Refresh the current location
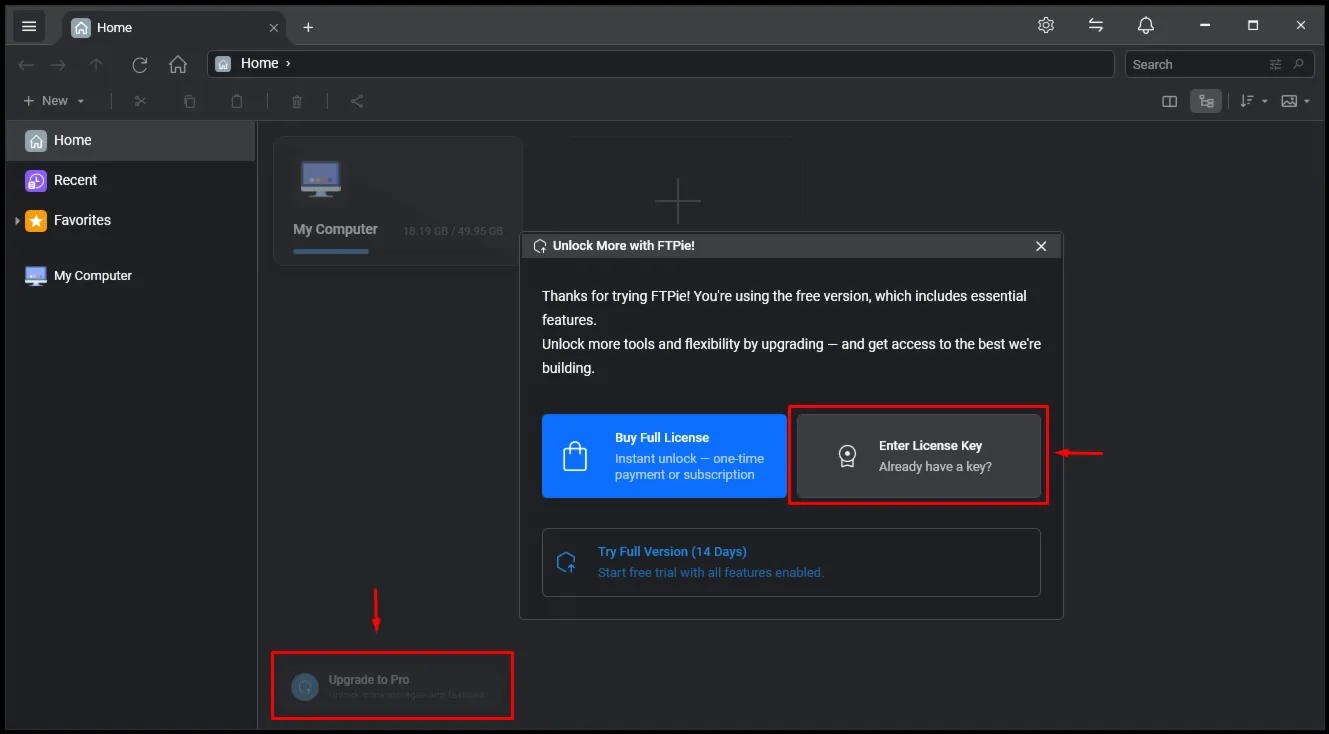1329x734 pixels. [140, 65]
